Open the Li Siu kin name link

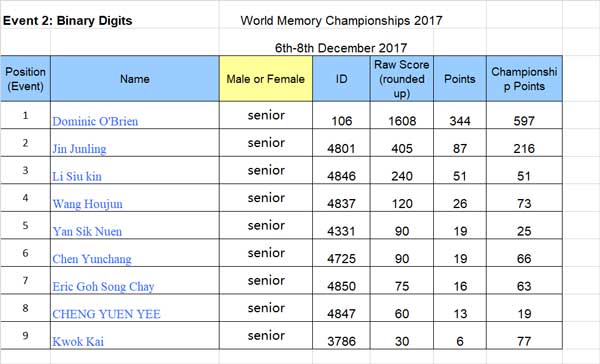point(77,176)
